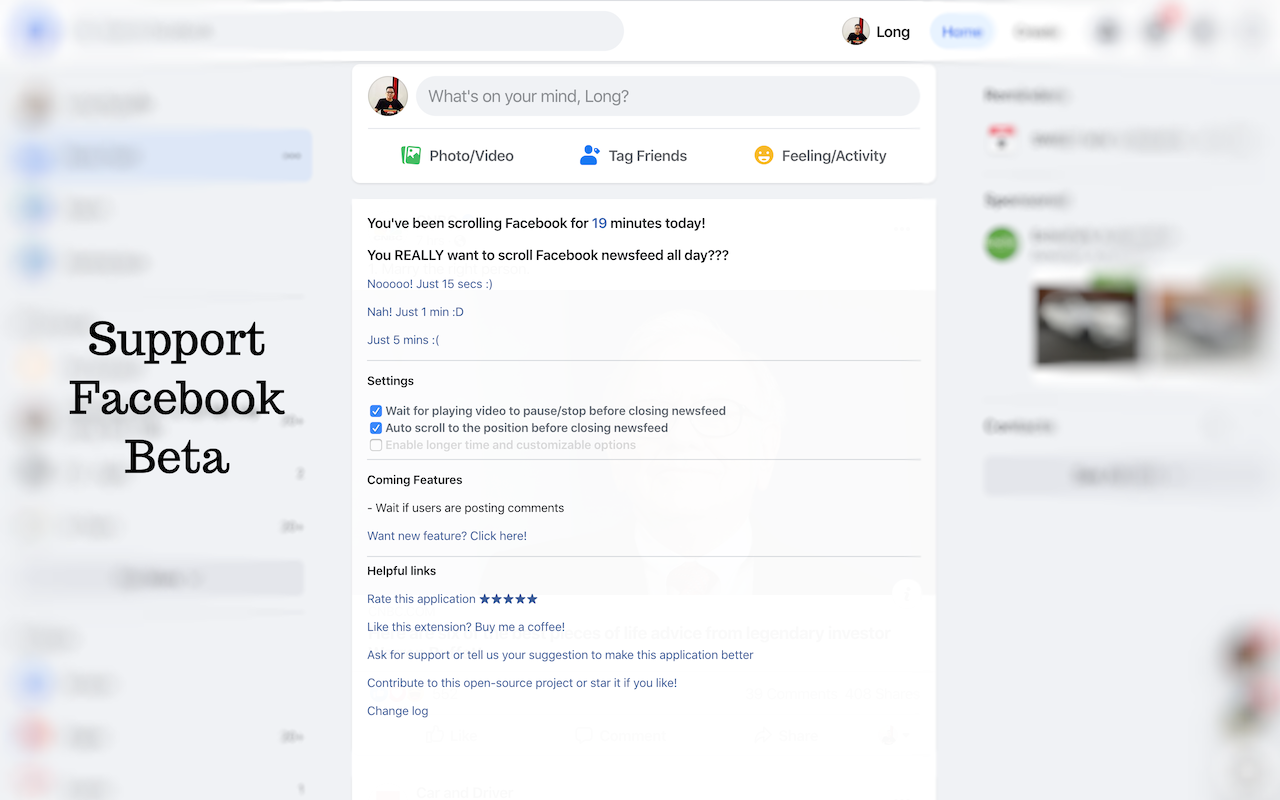Switch to the Home tab in top bar
The height and width of the screenshot is (800, 1280).
962,31
